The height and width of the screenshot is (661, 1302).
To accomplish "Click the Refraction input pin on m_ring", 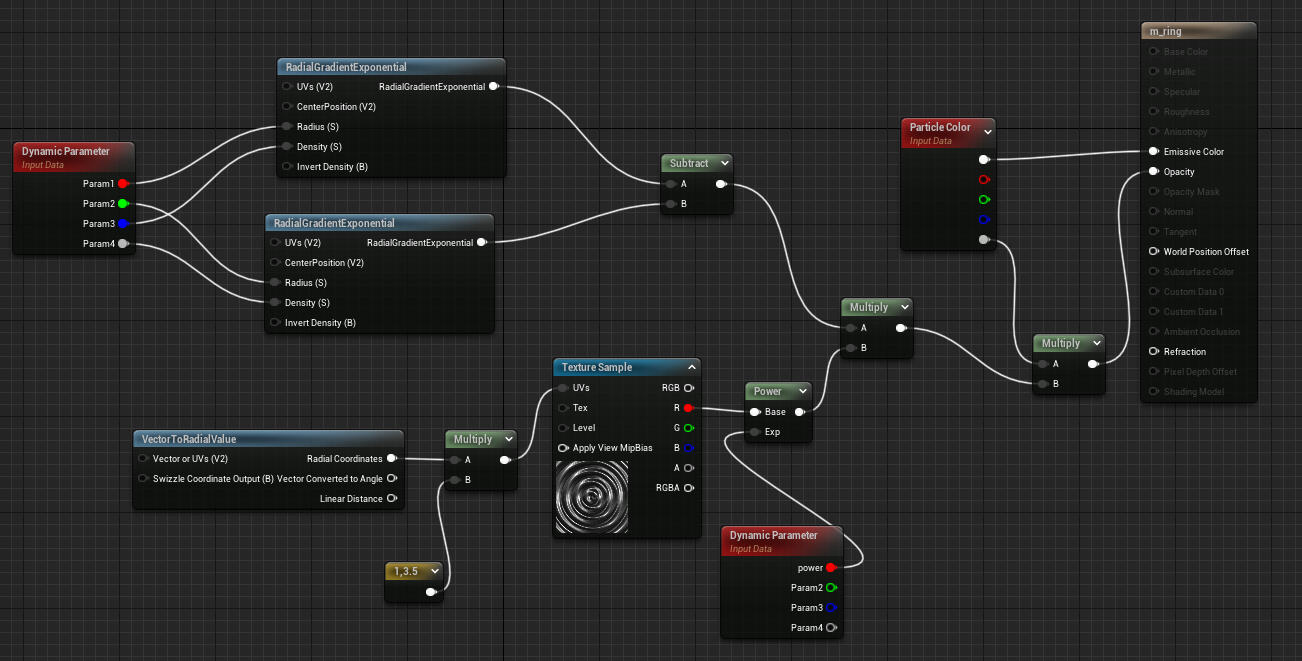I will 1154,352.
